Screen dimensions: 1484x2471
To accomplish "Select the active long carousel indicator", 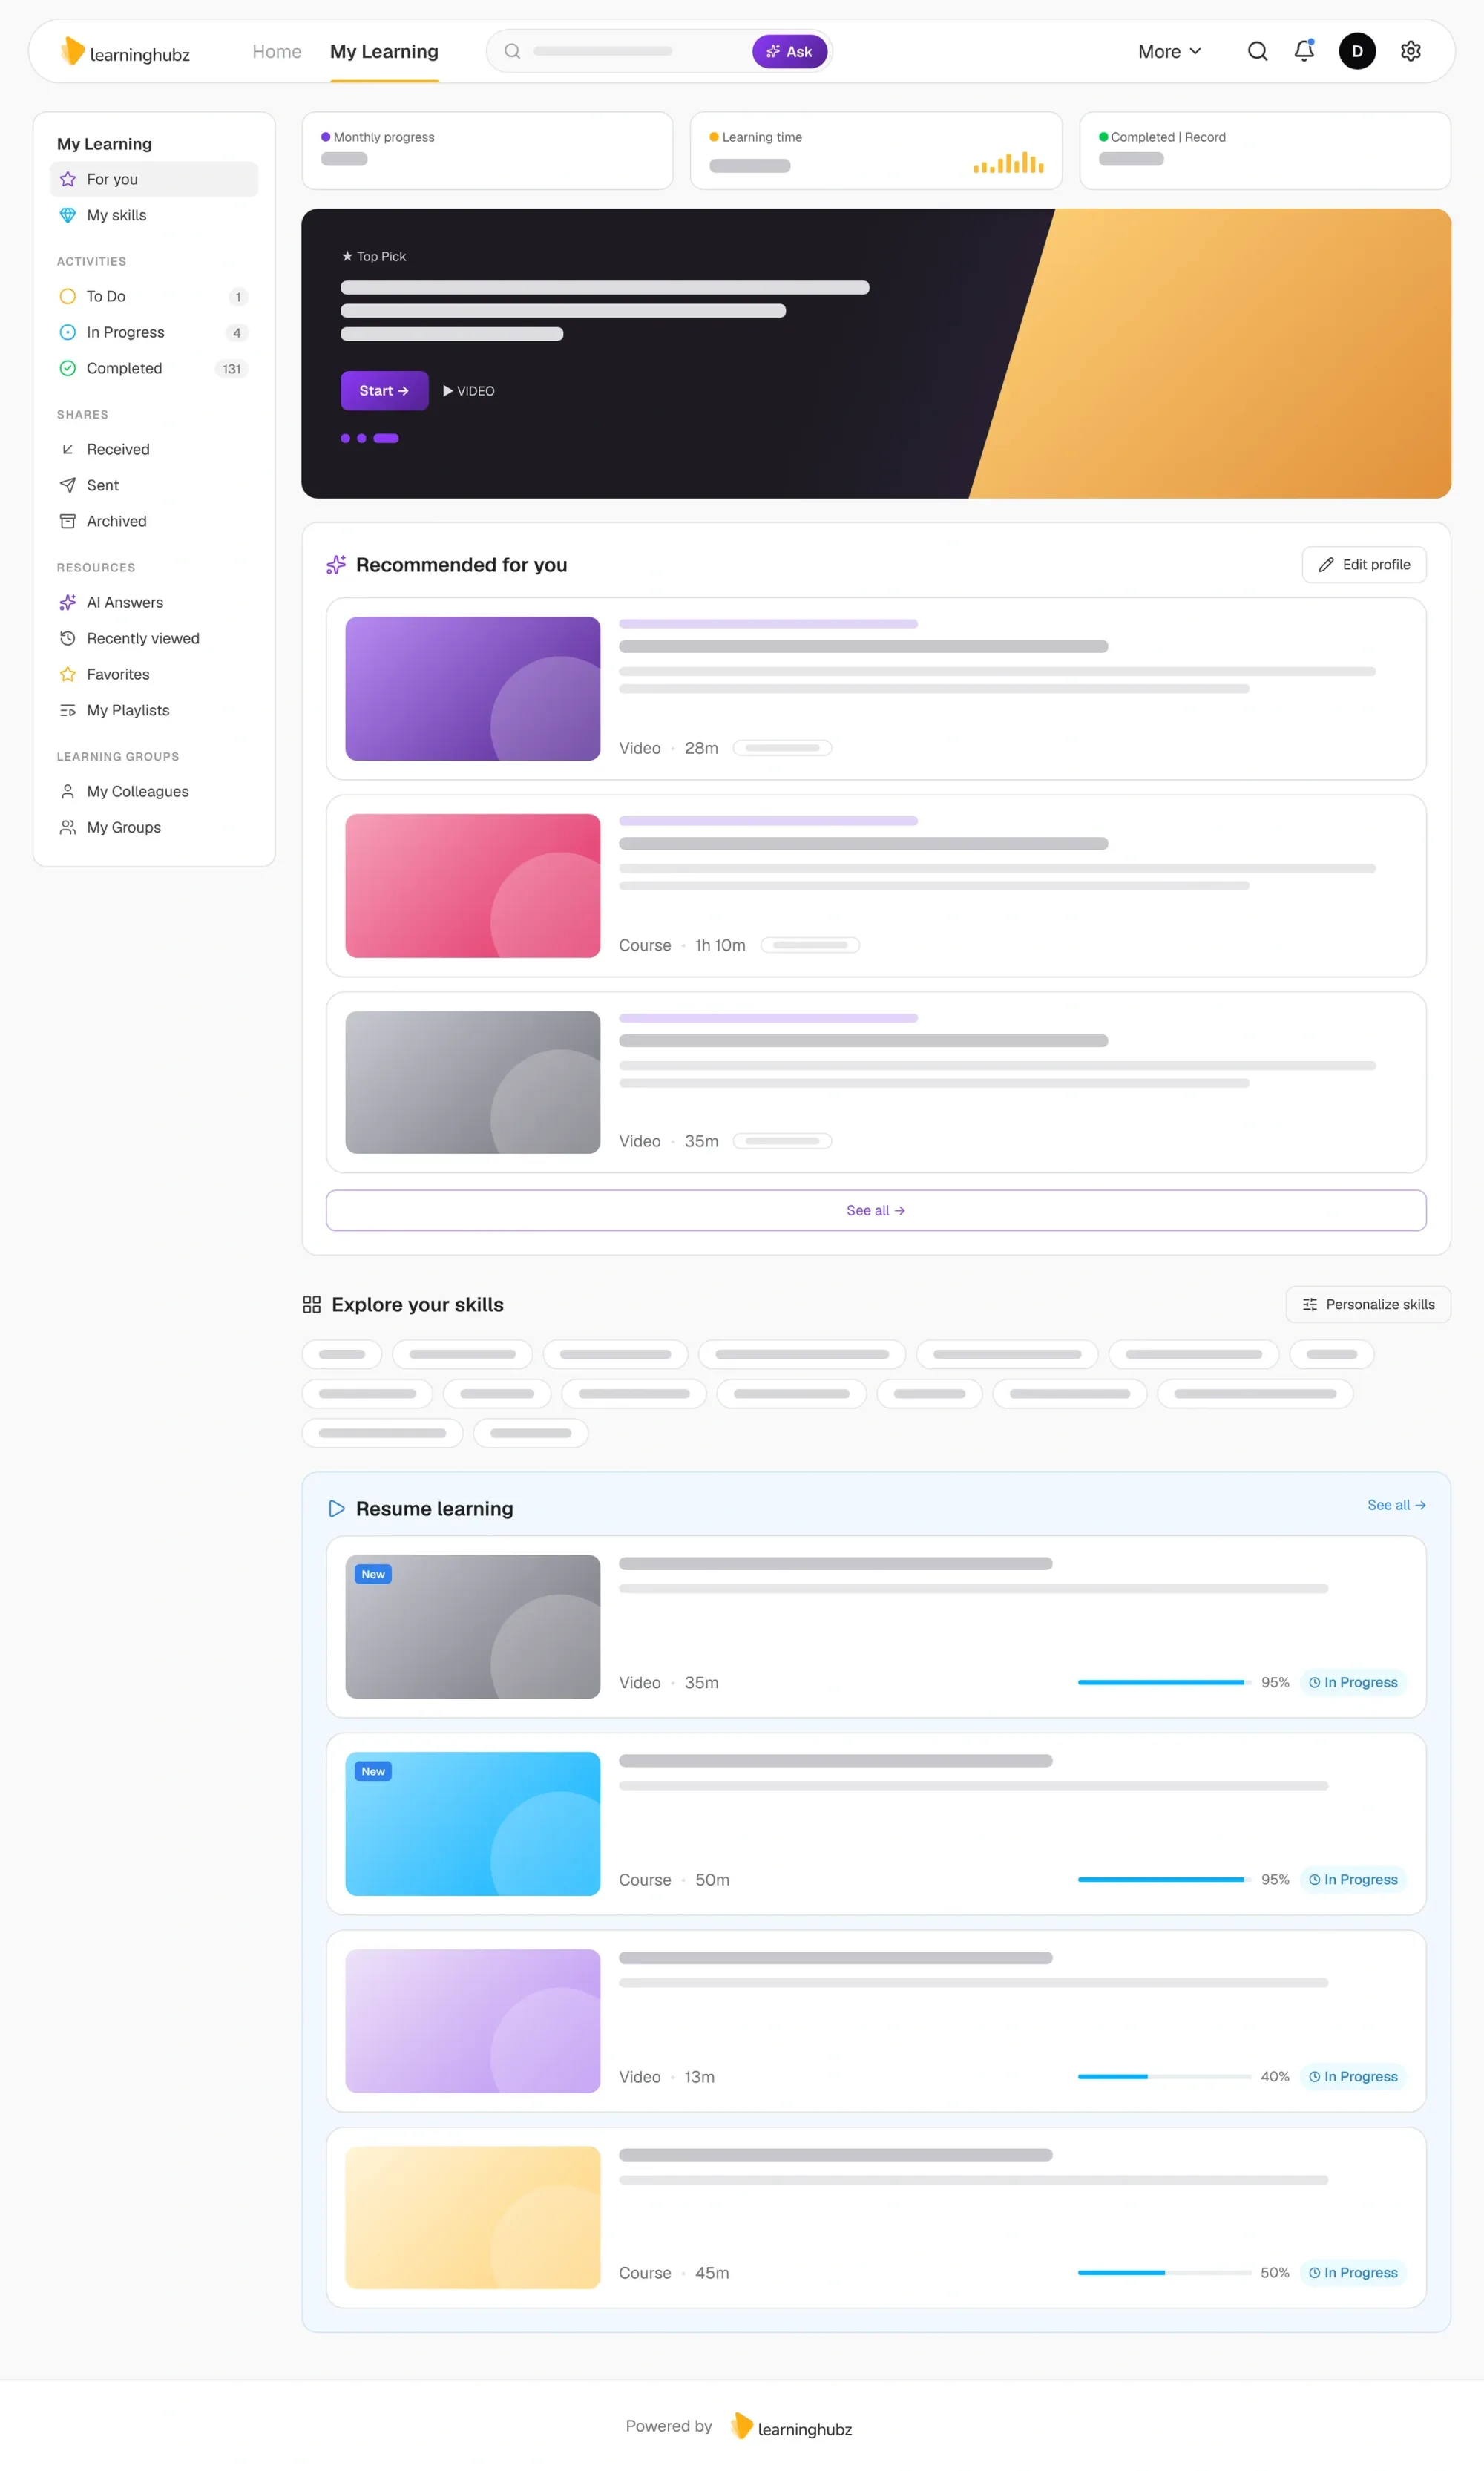I will (x=386, y=438).
